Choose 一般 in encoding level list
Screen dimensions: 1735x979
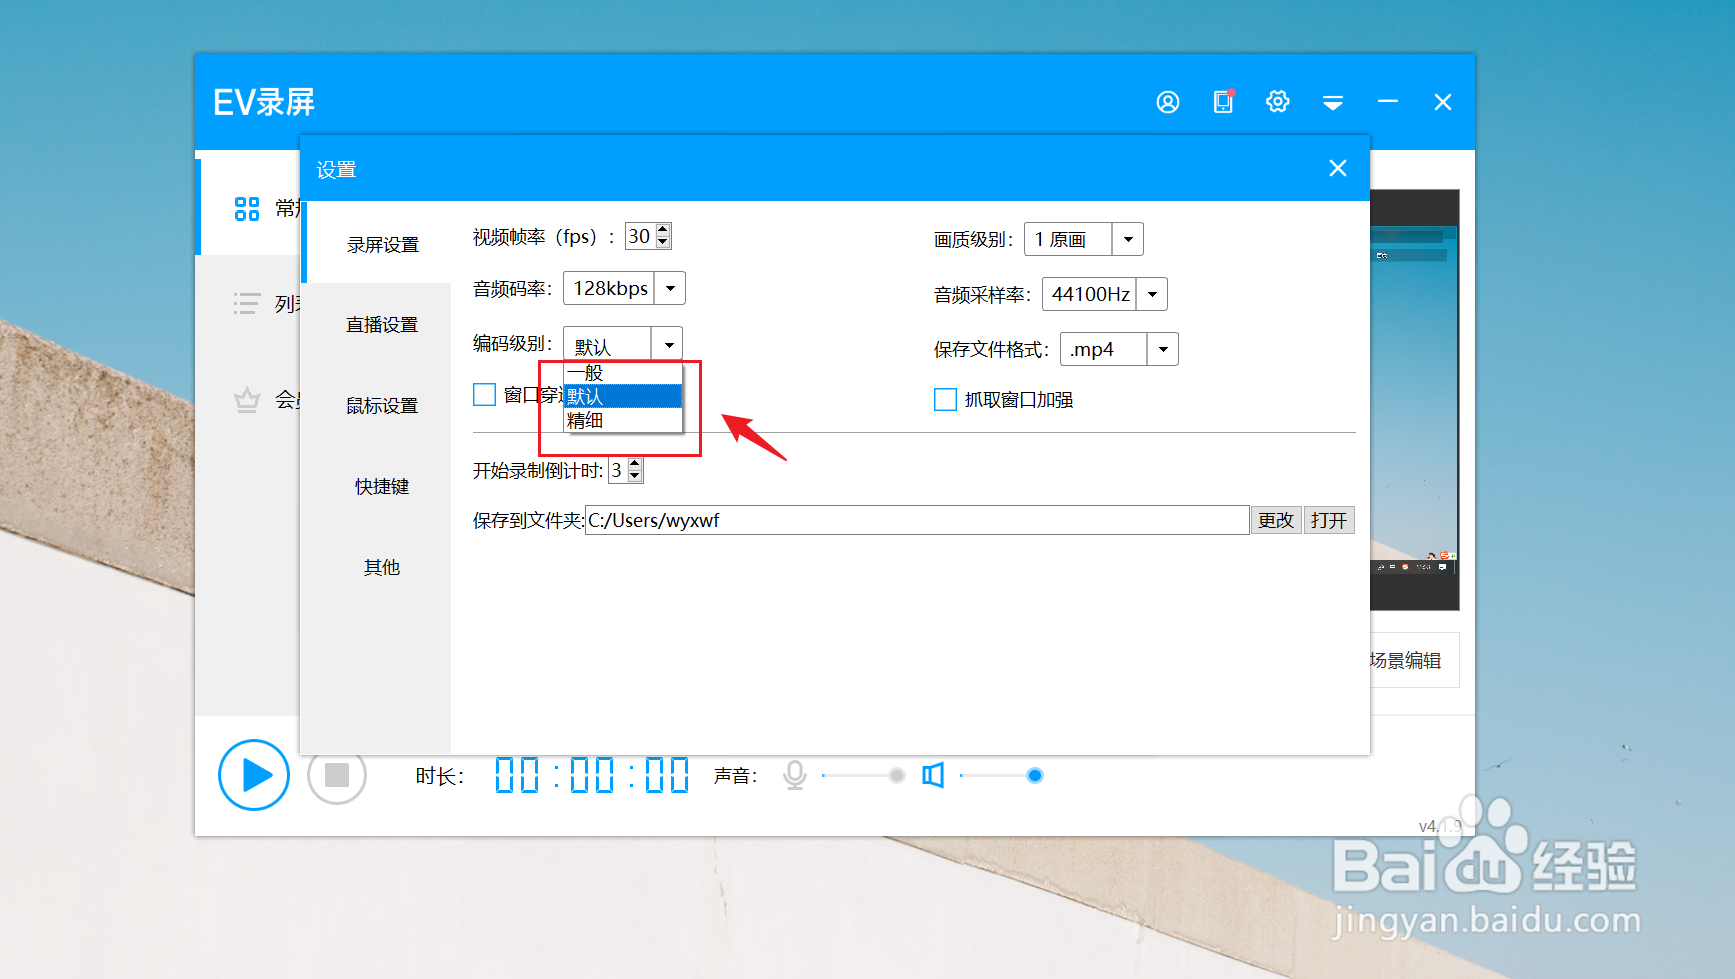tap(623, 373)
